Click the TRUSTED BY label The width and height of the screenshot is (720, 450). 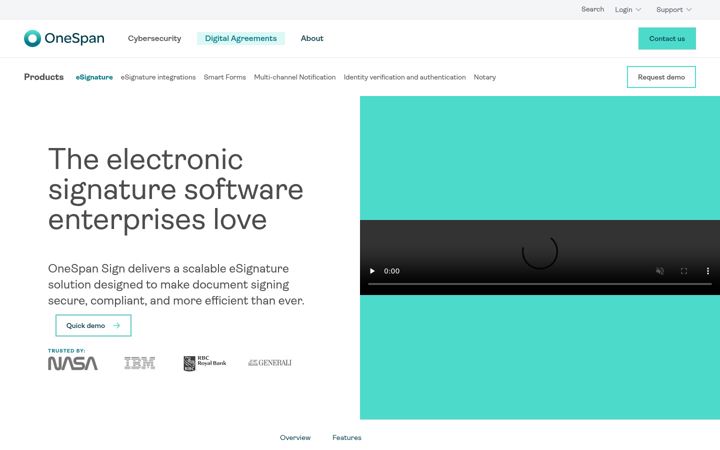67,351
